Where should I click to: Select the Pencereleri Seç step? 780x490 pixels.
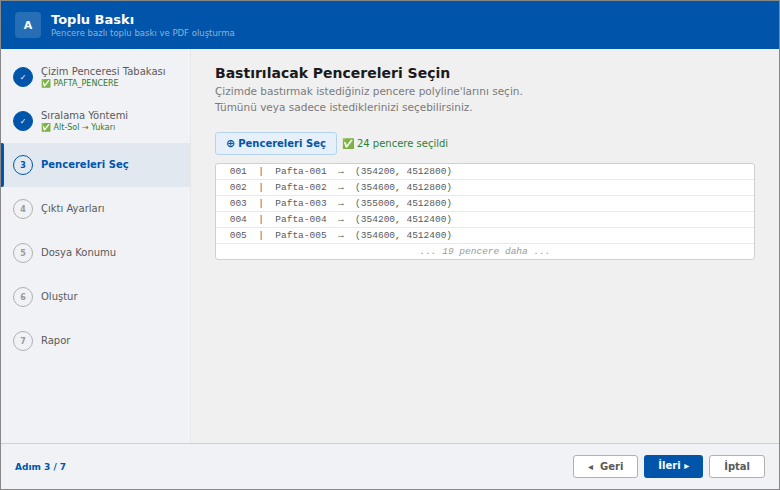pyautogui.click(x=96, y=165)
